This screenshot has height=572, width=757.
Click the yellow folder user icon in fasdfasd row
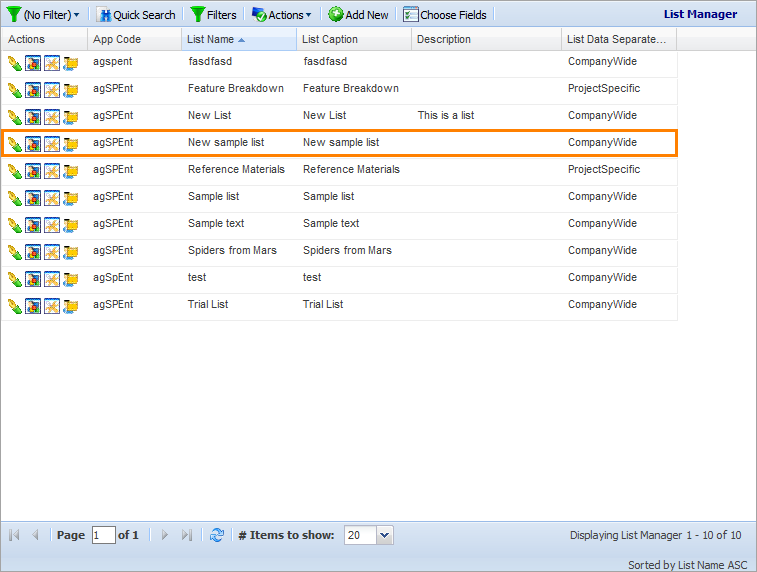click(x=70, y=63)
